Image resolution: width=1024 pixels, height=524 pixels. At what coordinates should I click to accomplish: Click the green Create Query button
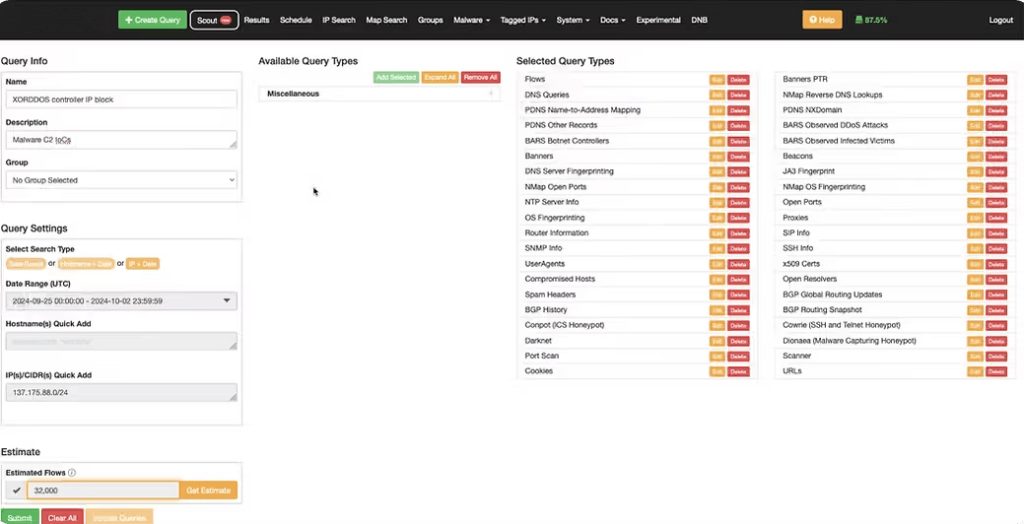(x=152, y=20)
